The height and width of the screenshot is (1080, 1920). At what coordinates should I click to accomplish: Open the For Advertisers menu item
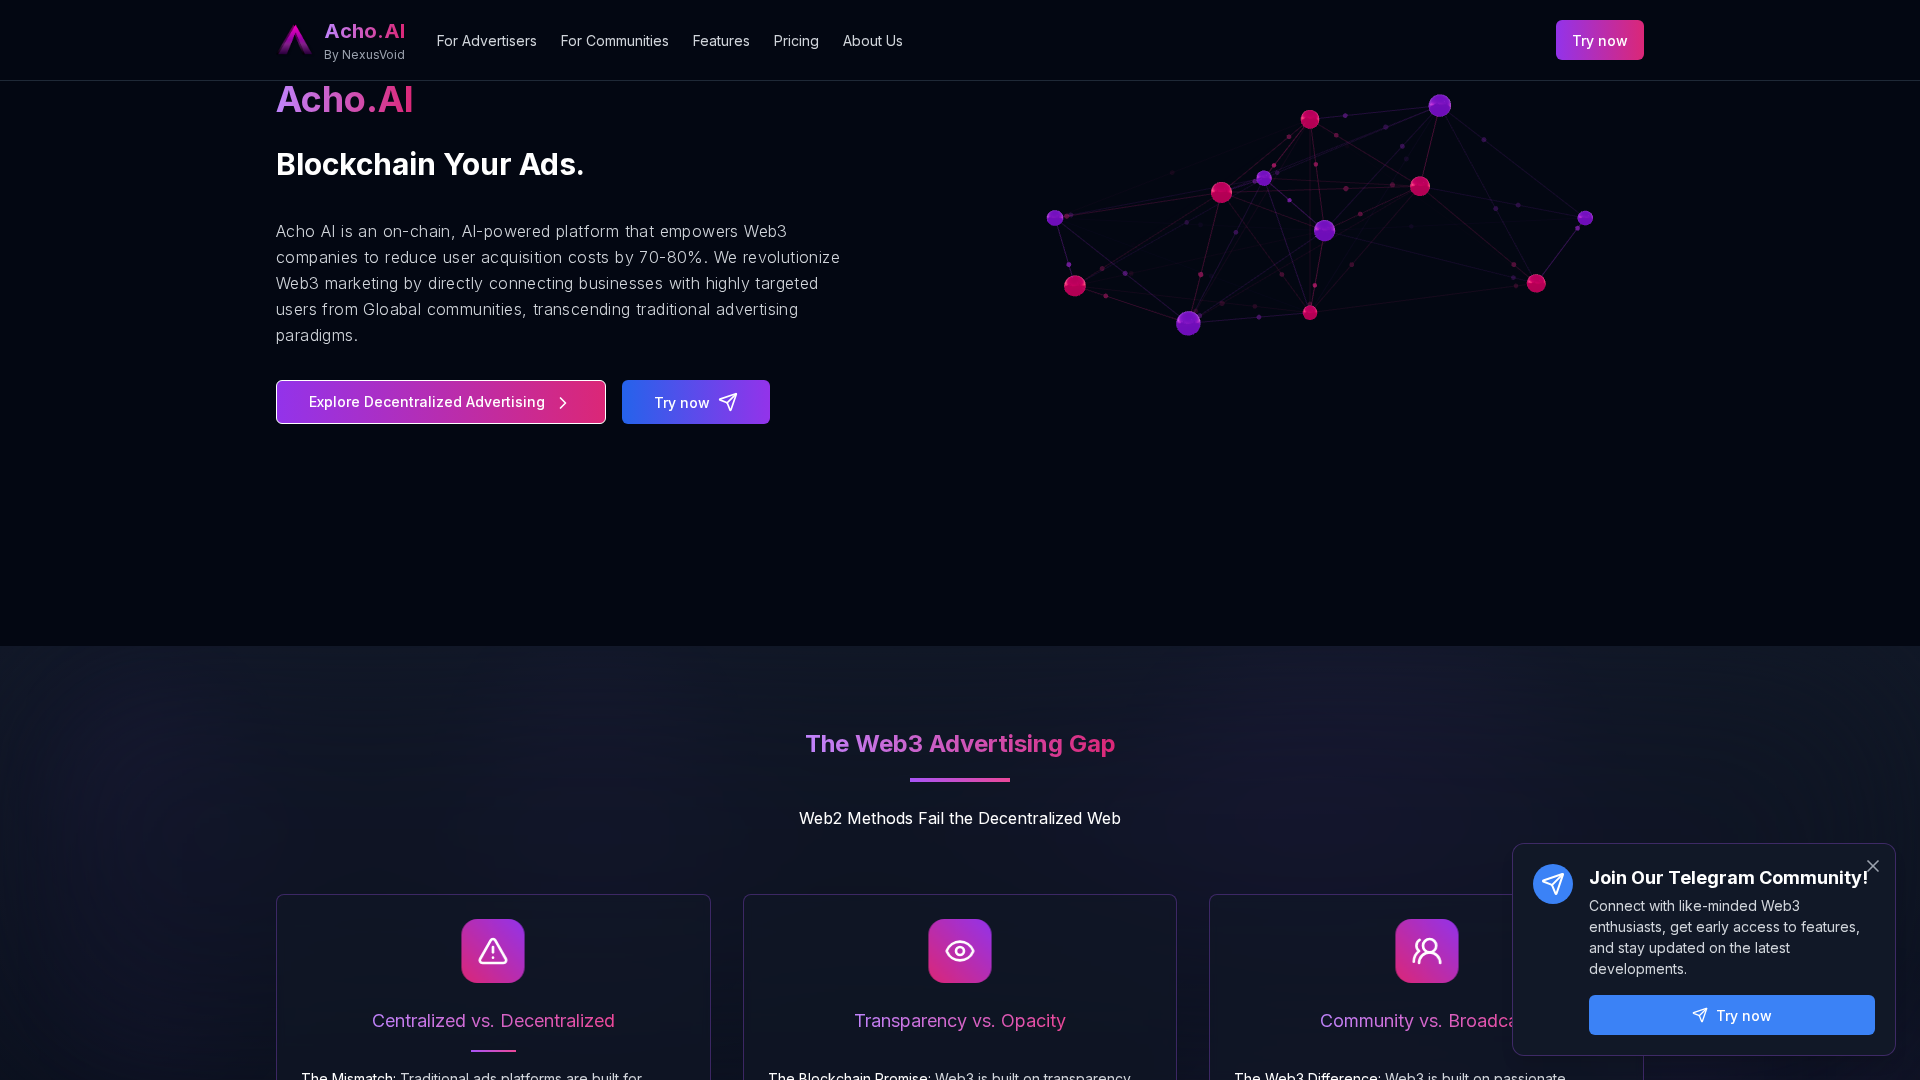pyautogui.click(x=486, y=41)
